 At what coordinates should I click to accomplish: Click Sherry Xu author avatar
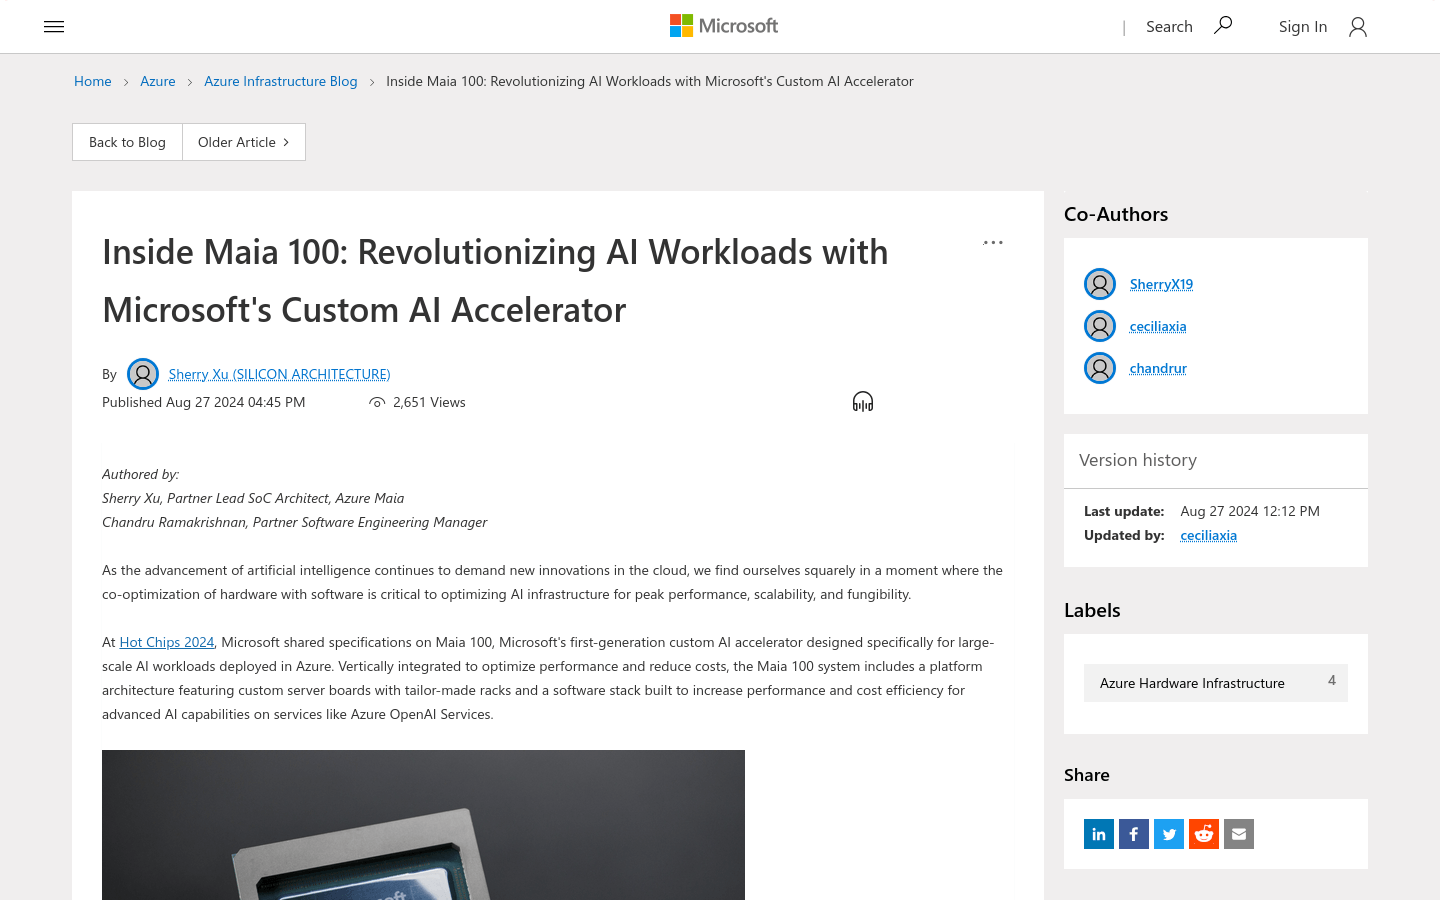coord(143,374)
